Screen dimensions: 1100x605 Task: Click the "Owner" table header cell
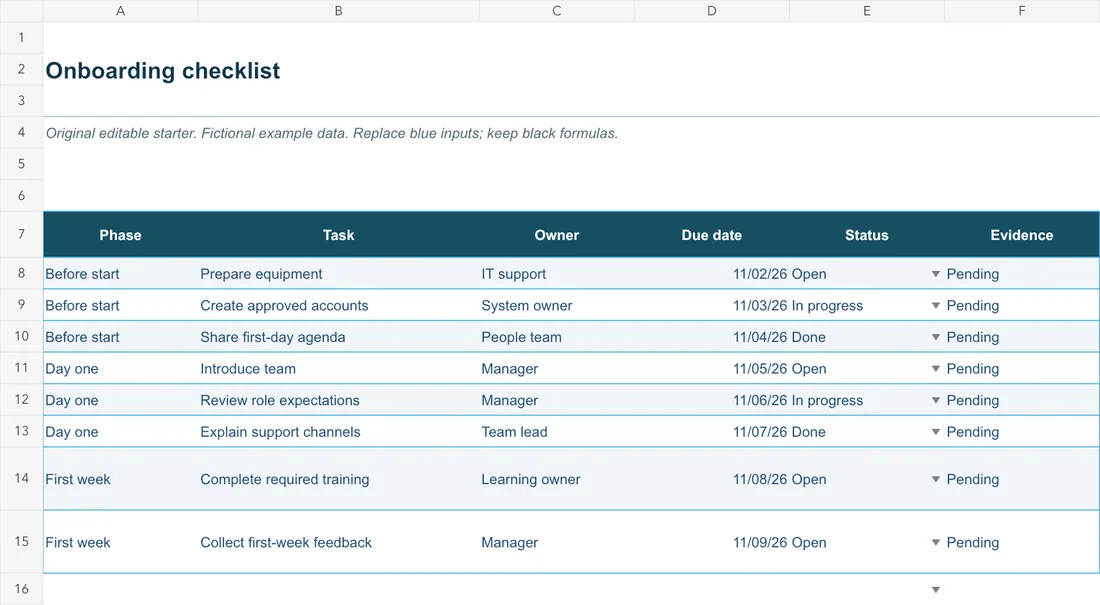pyautogui.click(x=556, y=235)
